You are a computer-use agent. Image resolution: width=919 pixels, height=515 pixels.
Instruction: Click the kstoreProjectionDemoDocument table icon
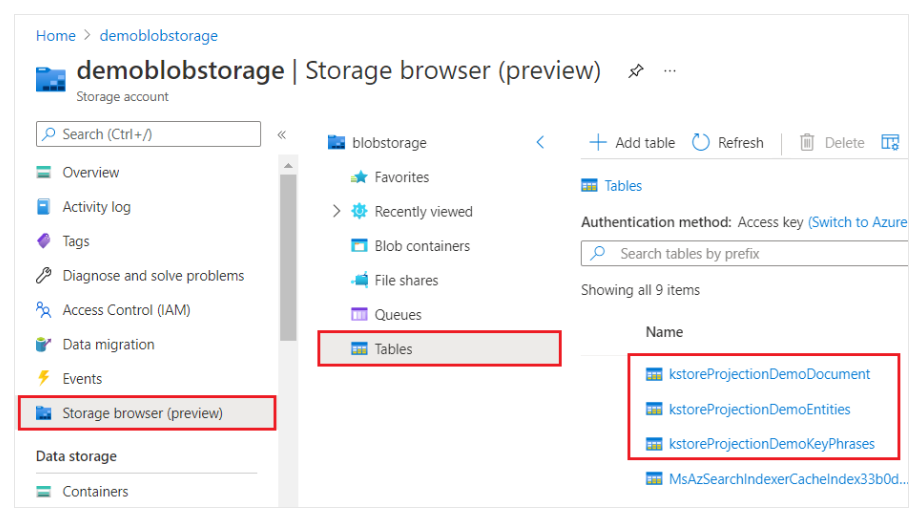(x=654, y=374)
